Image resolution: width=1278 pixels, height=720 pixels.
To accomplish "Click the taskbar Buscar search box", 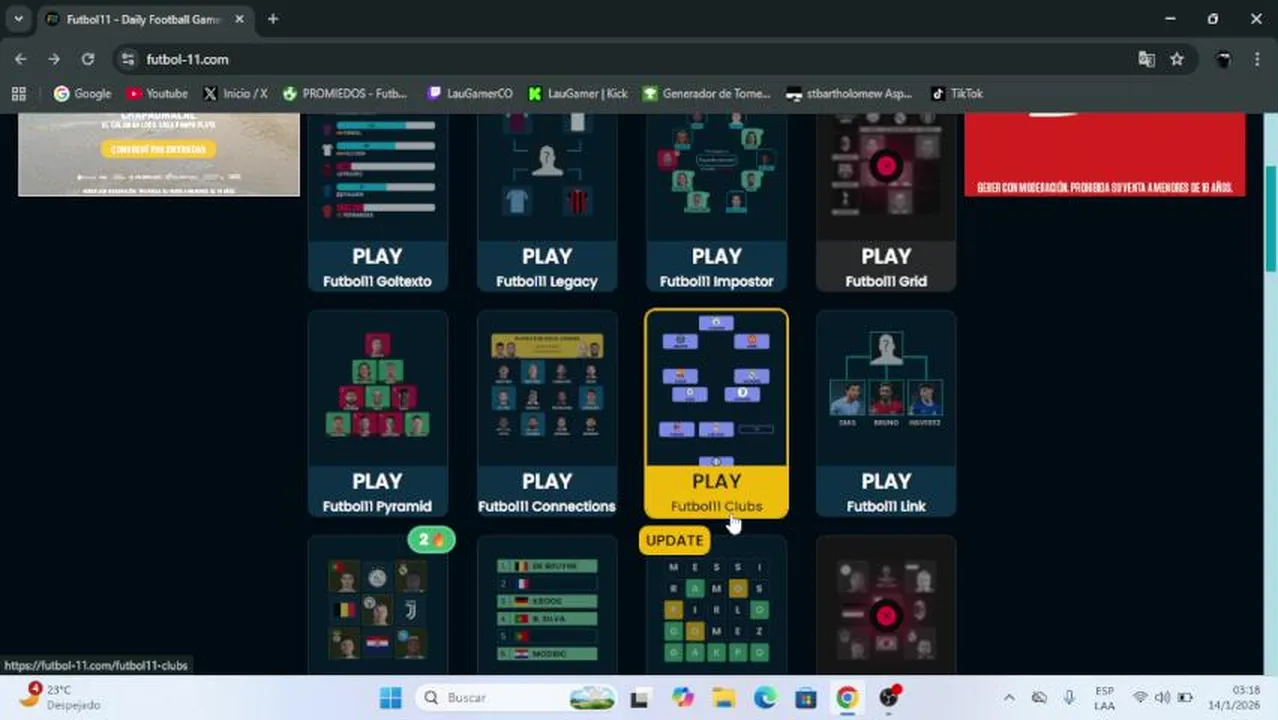I will click(x=517, y=698).
